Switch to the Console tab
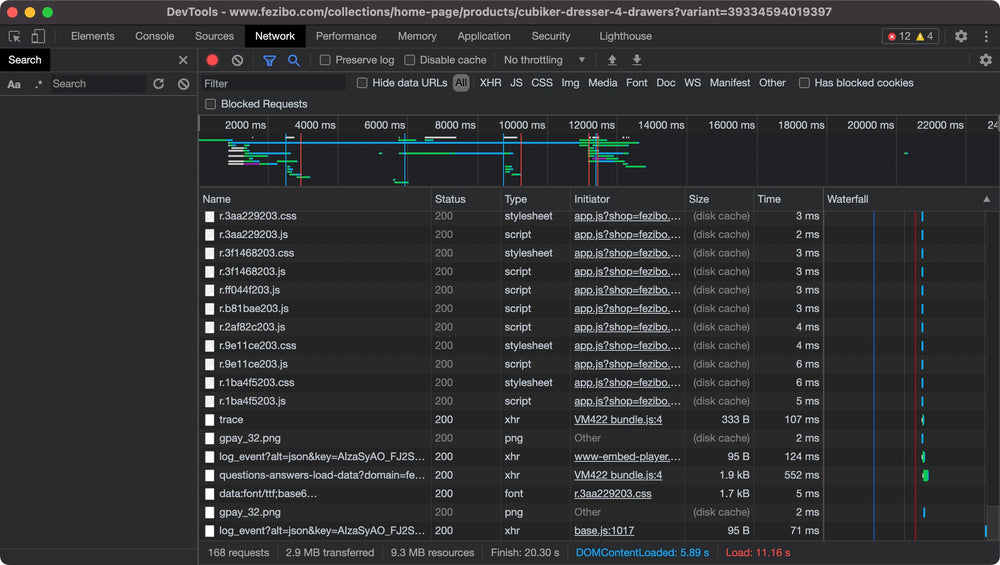The width and height of the screenshot is (1000, 565). click(155, 36)
